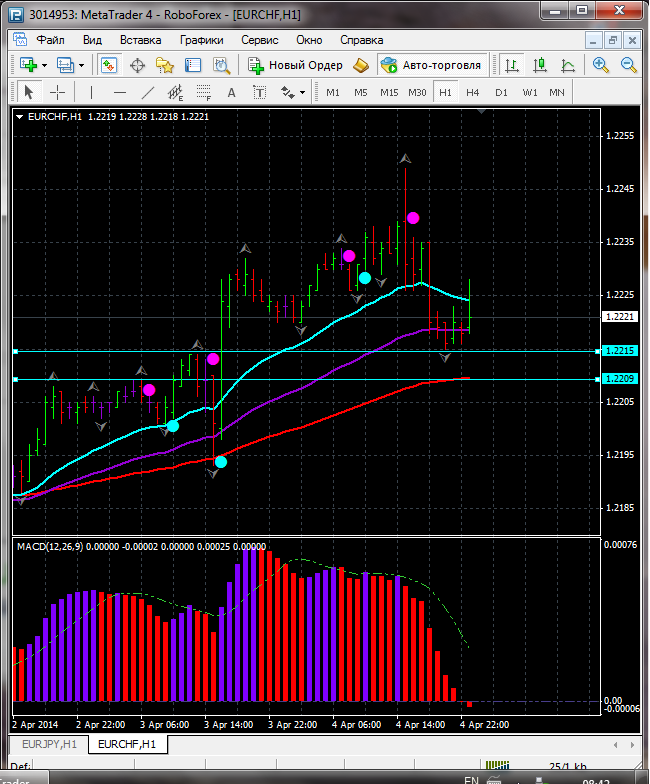The image size is (650, 784).
Task: Toggle the Market Watch window icon
Action: [109, 65]
